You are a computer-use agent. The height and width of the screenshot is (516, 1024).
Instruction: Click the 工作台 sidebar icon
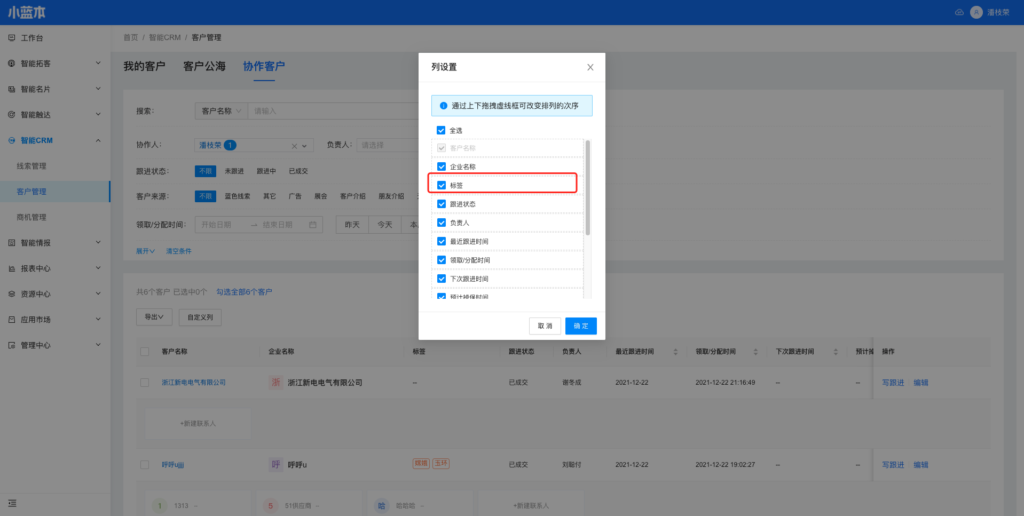[11, 38]
